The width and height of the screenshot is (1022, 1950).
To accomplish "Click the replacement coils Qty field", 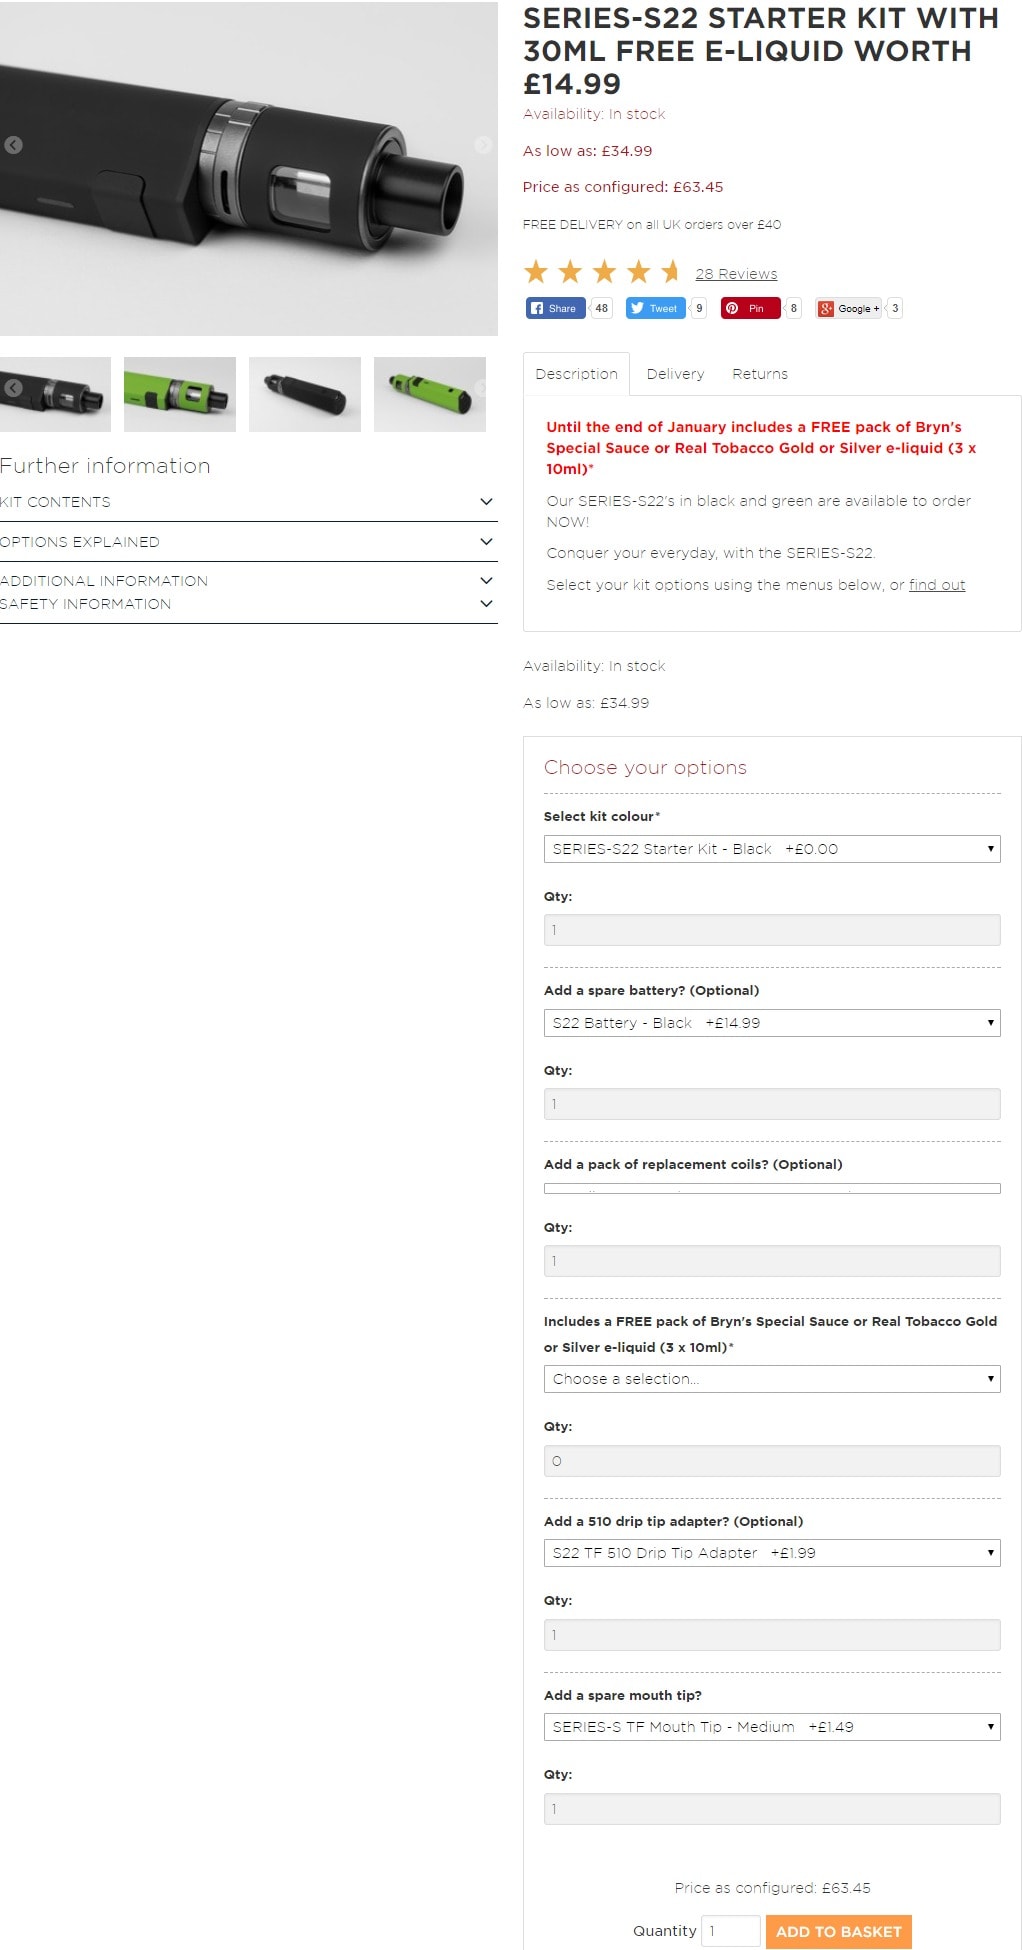I will point(772,1261).
